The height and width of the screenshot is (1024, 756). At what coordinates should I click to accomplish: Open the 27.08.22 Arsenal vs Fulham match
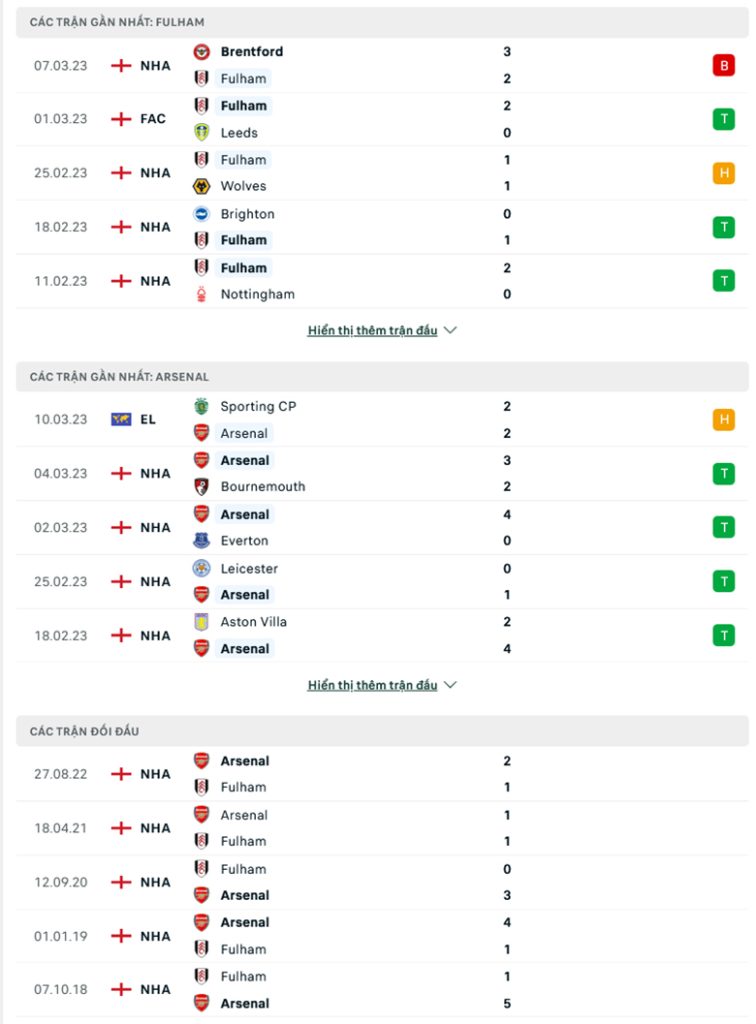pyautogui.click(x=382, y=774)
